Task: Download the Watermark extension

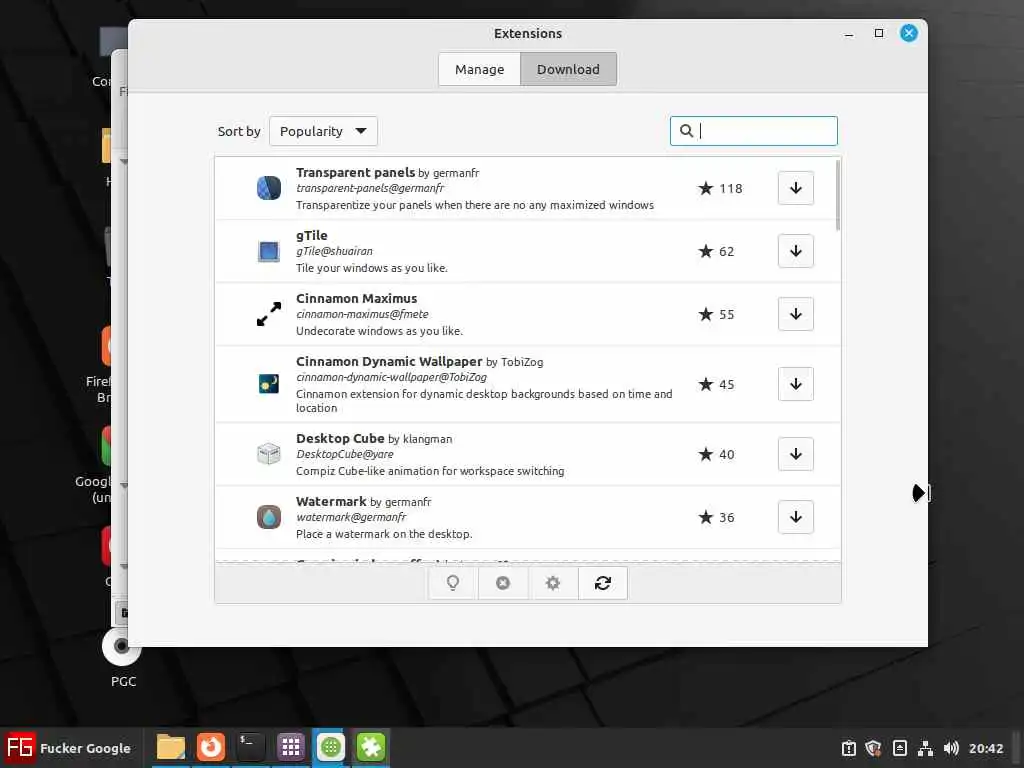Action: (x=795, y=517)
